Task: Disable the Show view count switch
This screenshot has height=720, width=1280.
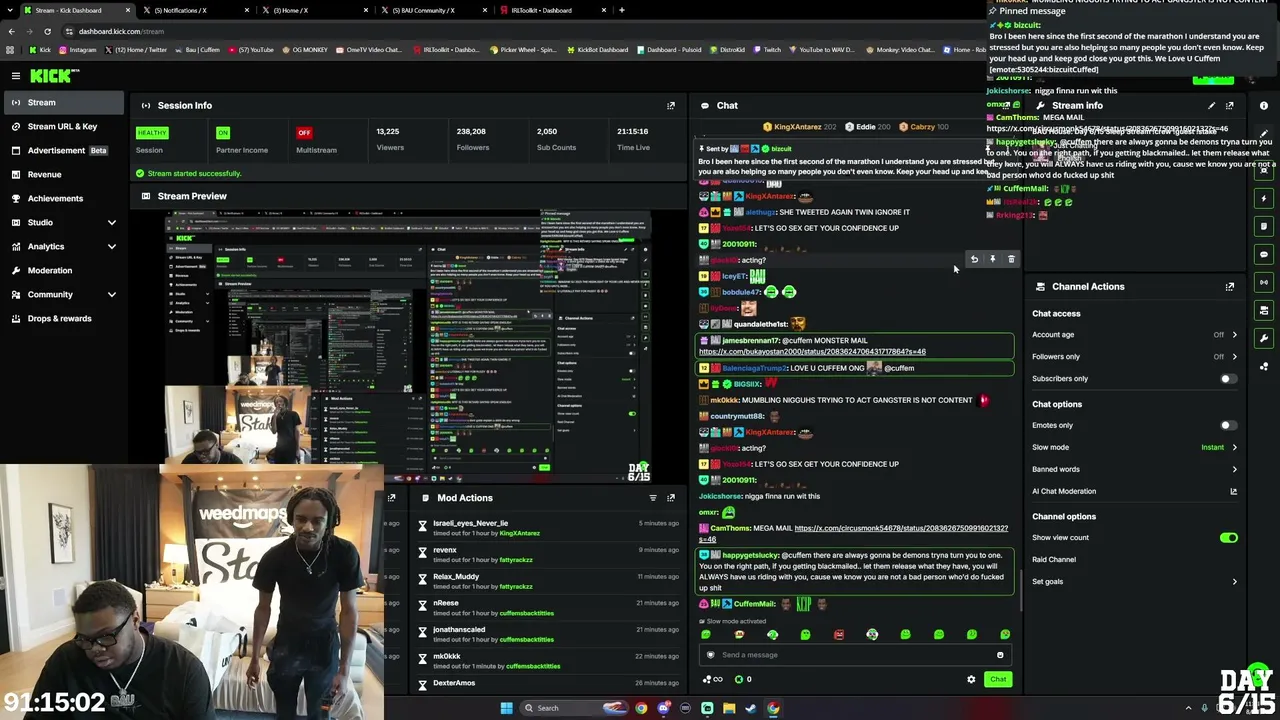Action: point(1228,538)
